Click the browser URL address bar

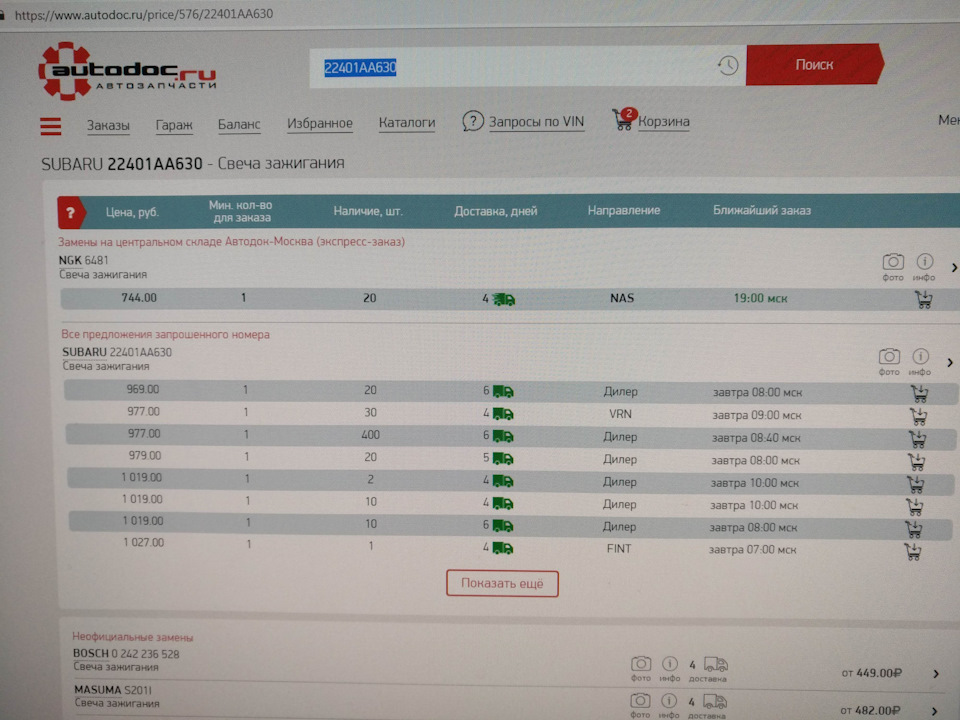(x=144, y=13)
